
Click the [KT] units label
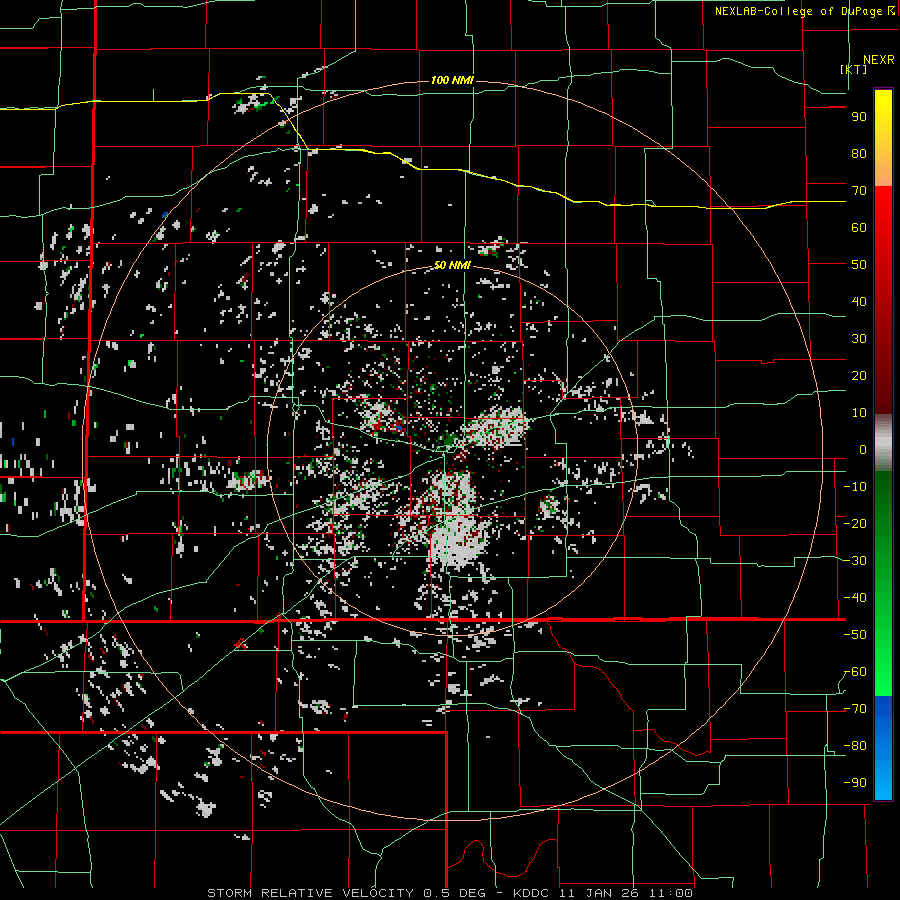click(x=854, y=69)
